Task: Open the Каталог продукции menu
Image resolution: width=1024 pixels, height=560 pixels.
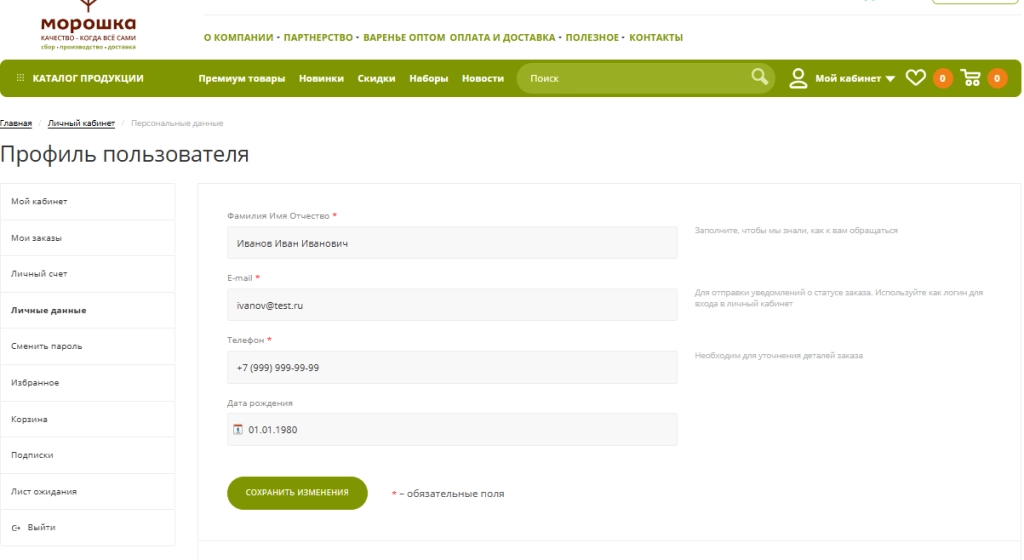Action: click(88, 79)
